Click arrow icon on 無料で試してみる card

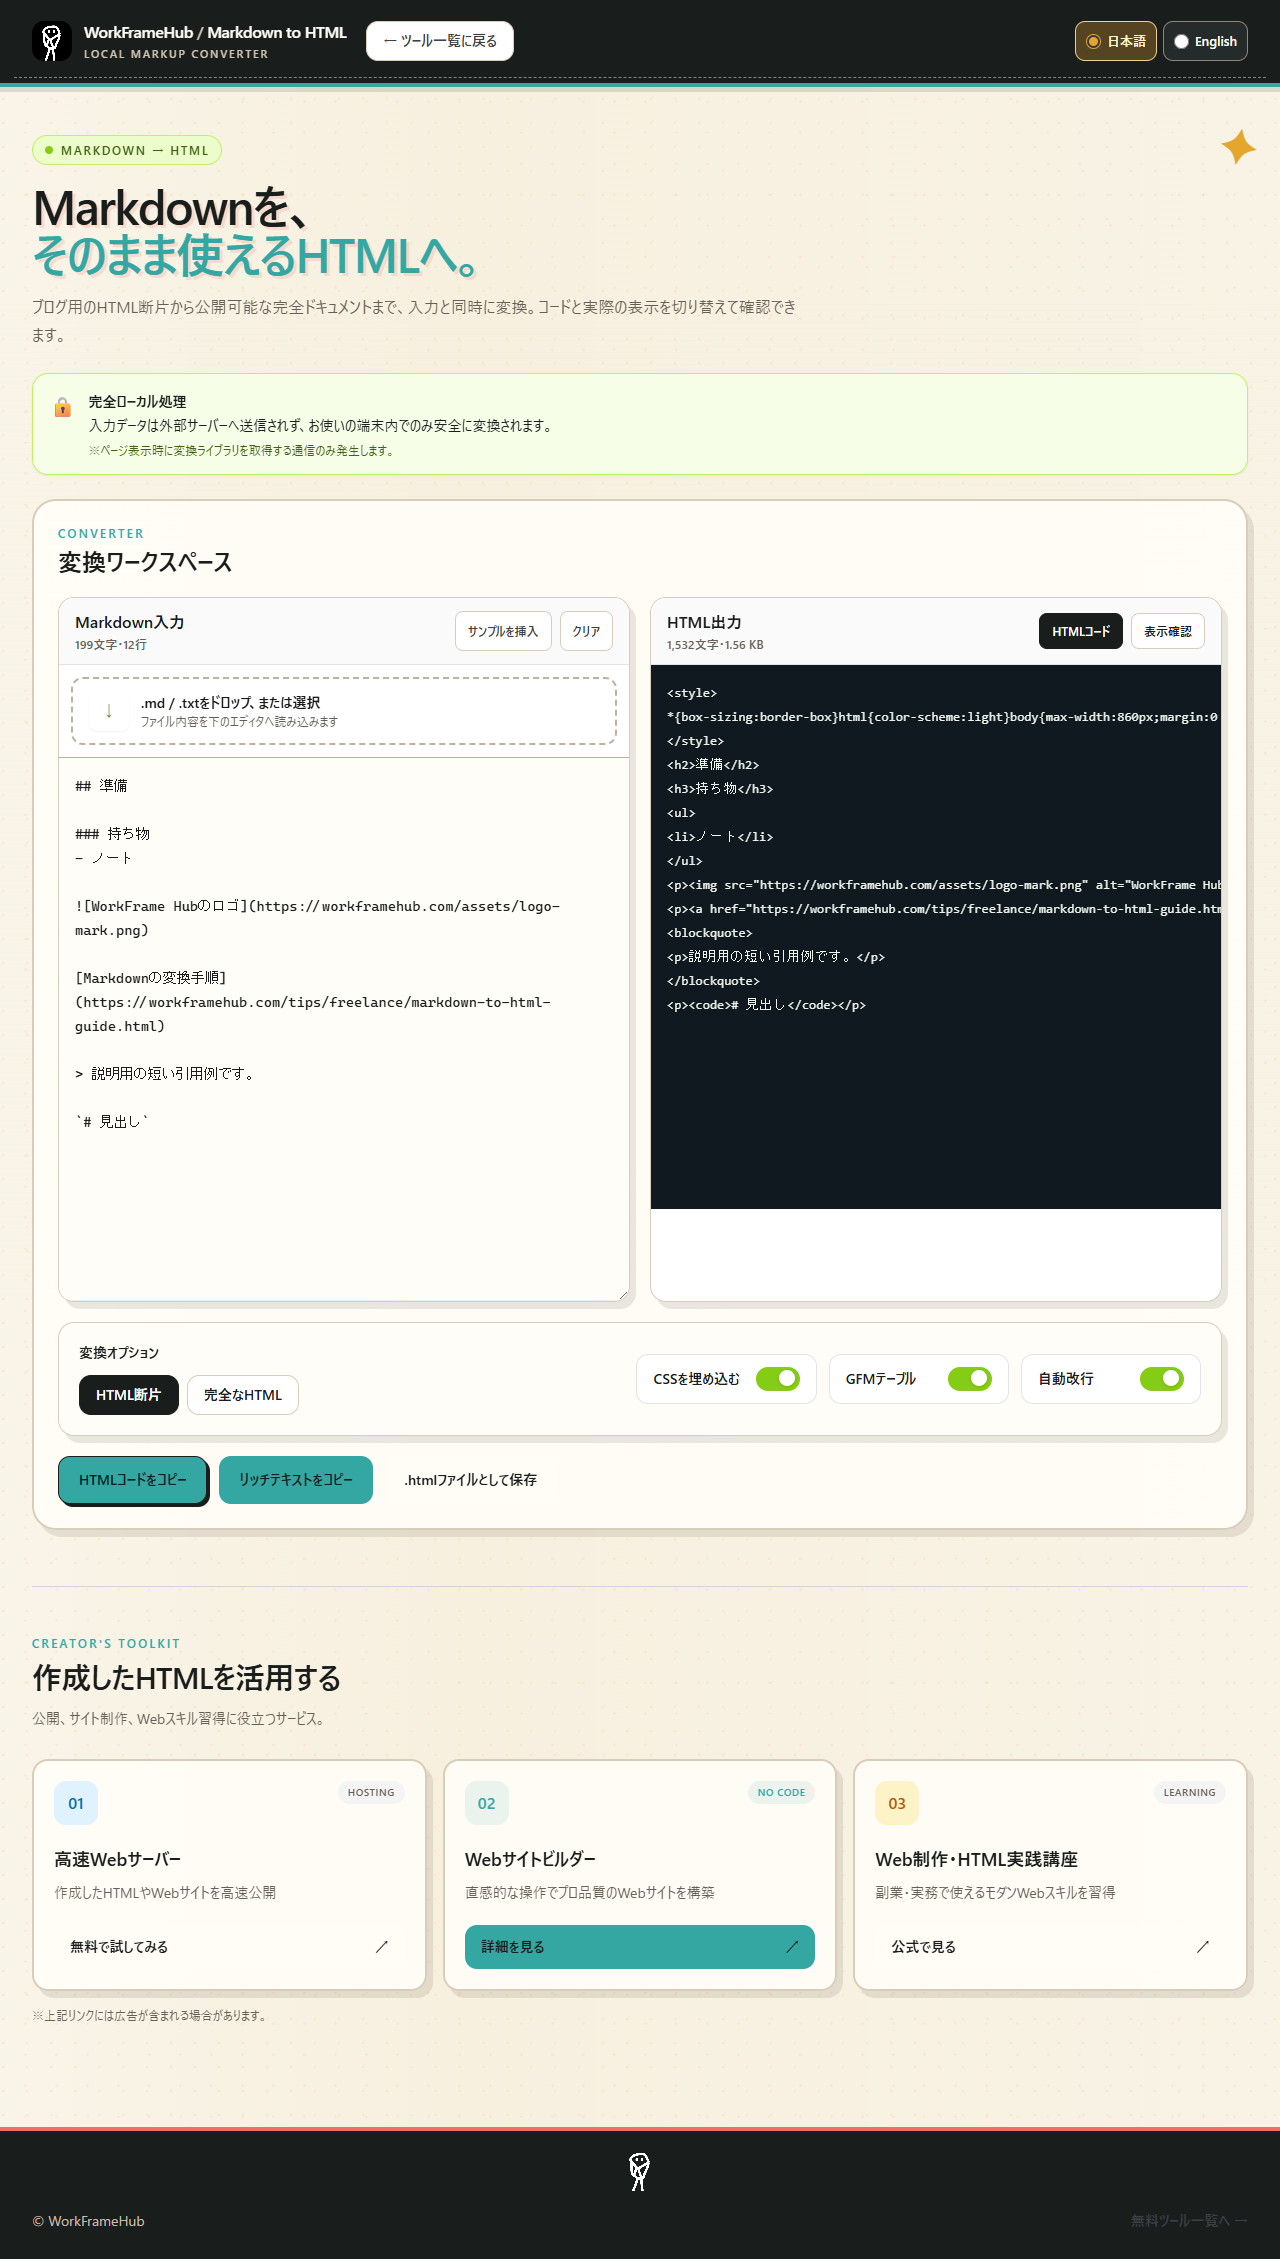382,1946
